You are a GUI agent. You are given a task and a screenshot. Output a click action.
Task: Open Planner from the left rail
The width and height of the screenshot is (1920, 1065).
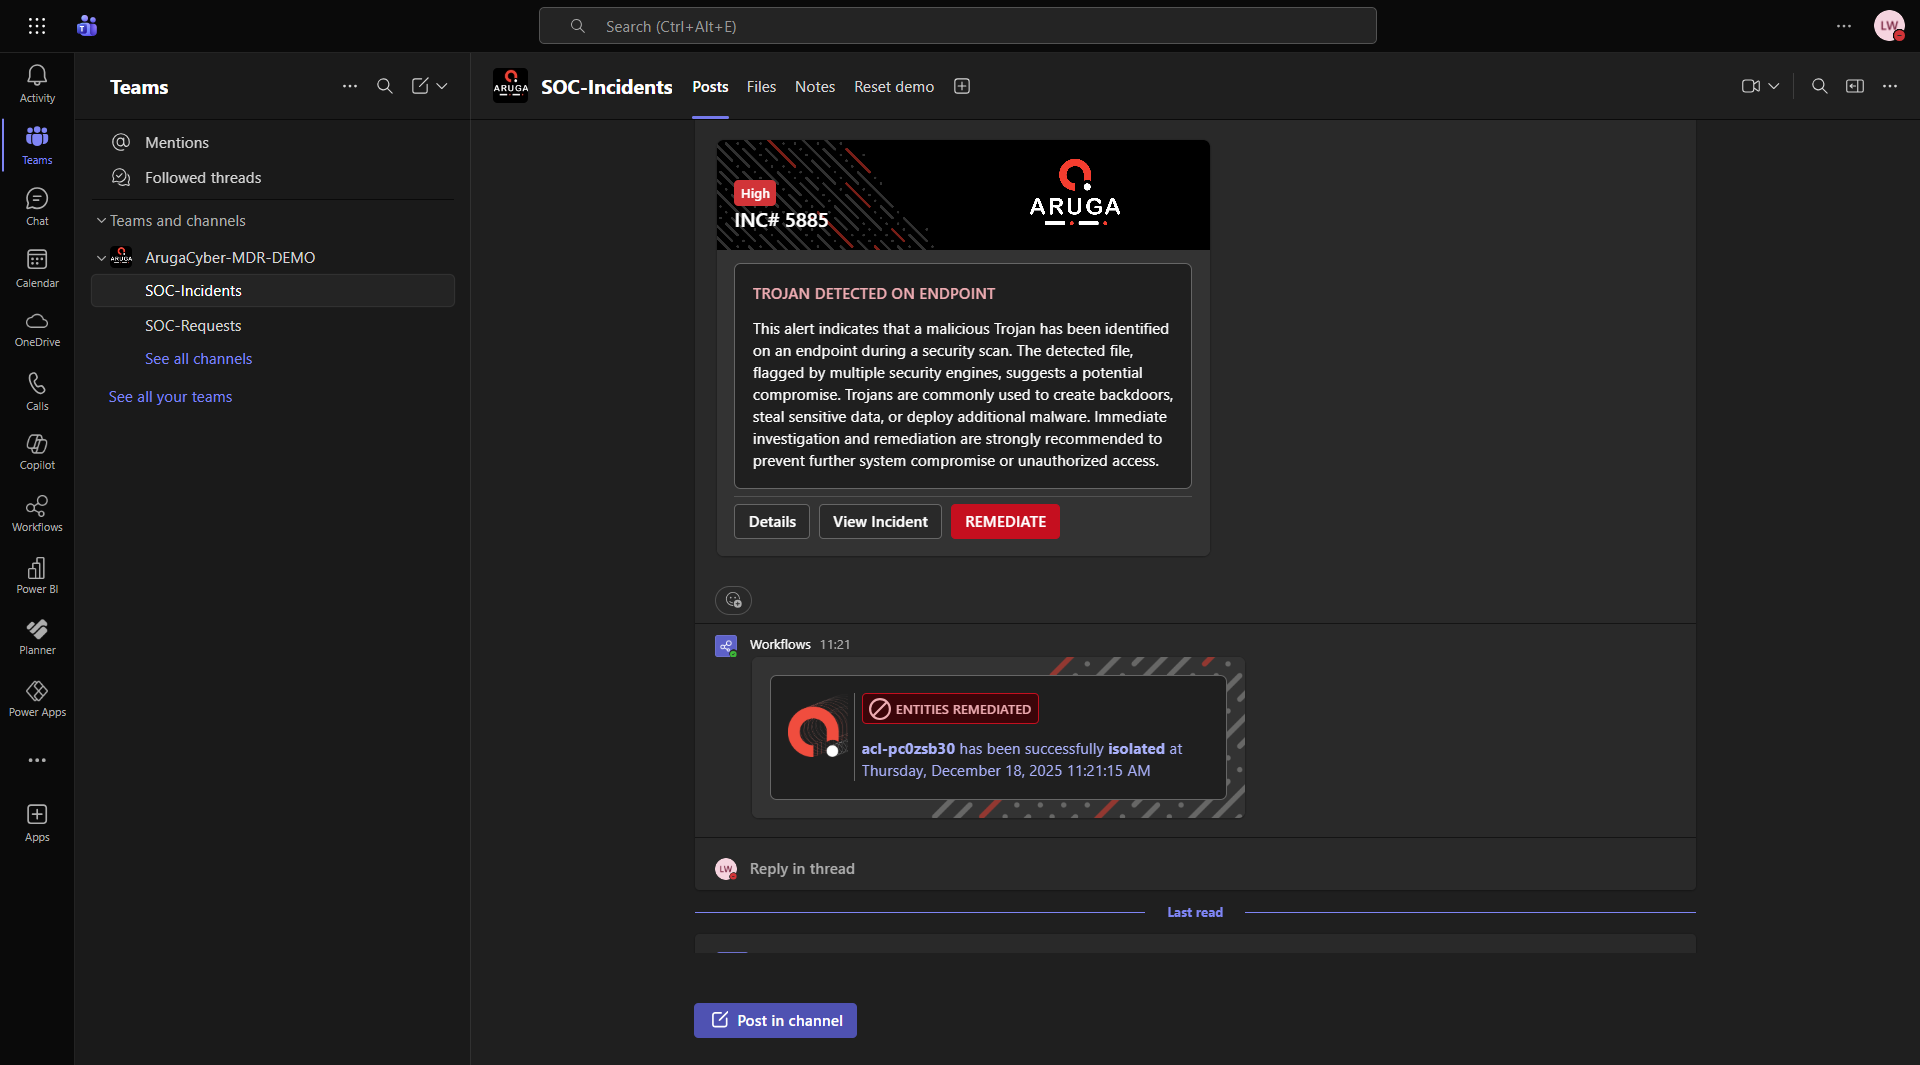tap(37, 637)
